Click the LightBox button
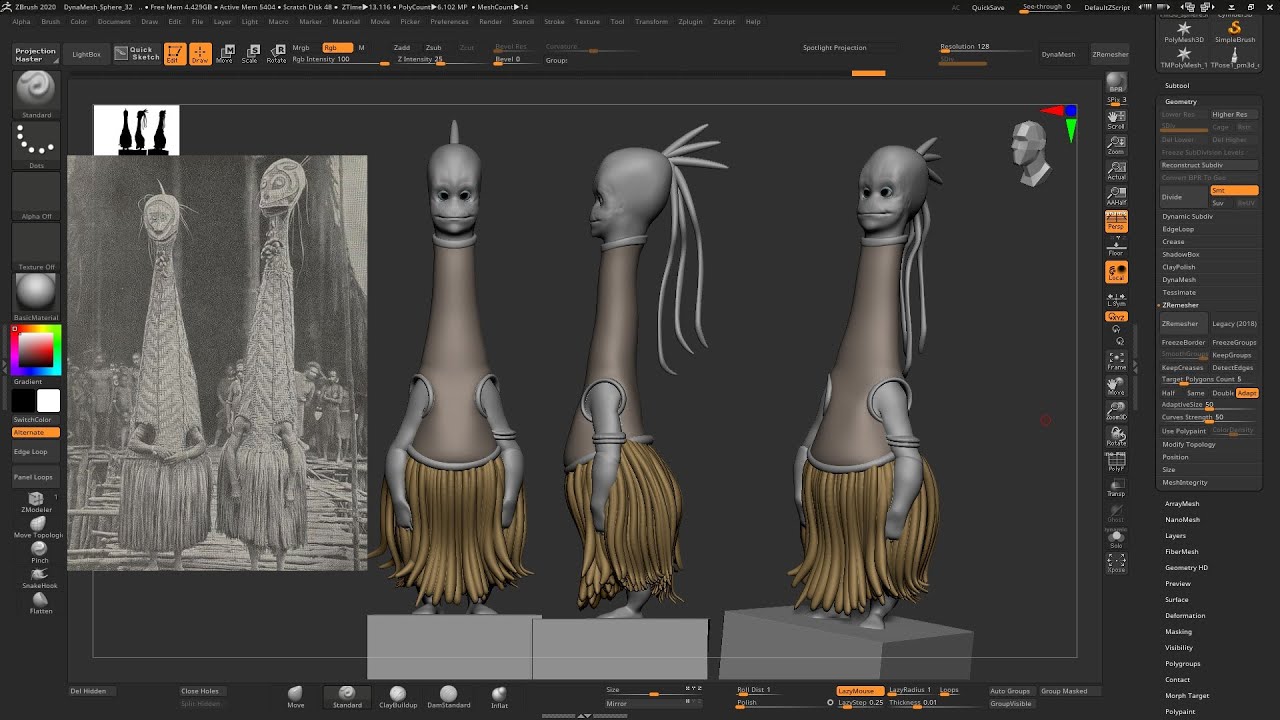Viewport: 1280px width, 720px height. coord(87,54)
